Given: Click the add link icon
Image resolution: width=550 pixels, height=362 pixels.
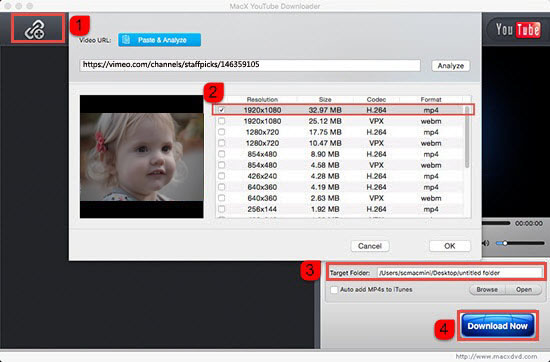Looking at the screenshot, I should 35,29.
